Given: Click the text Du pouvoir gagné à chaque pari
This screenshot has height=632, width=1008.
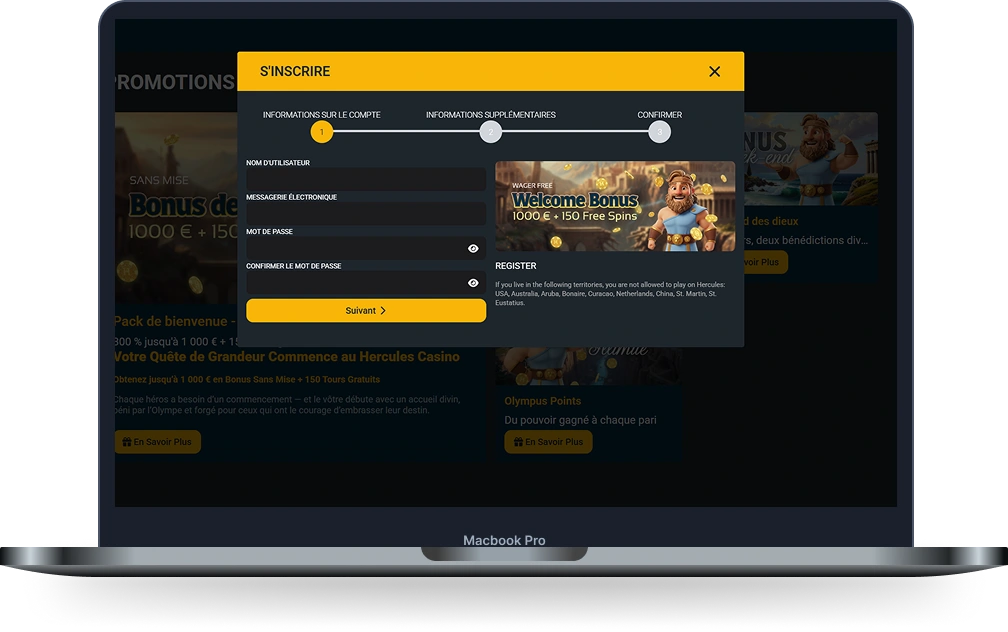Looking at the screenshot, I should point(580,420).
